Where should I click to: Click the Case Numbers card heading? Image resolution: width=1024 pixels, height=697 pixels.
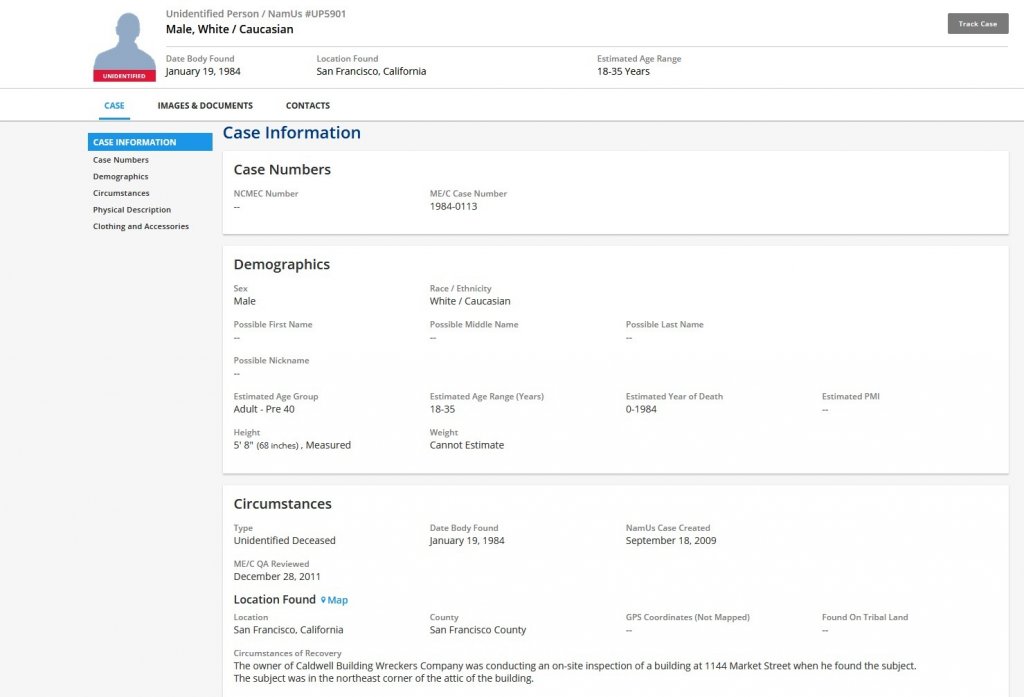pos(282,170)
